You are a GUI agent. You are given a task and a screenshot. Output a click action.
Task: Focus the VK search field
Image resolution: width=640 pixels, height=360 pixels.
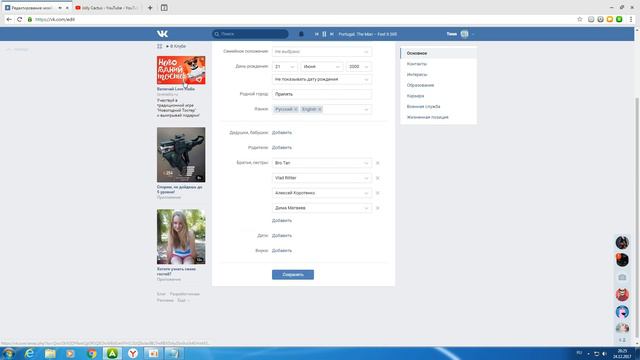pos(250,34)
